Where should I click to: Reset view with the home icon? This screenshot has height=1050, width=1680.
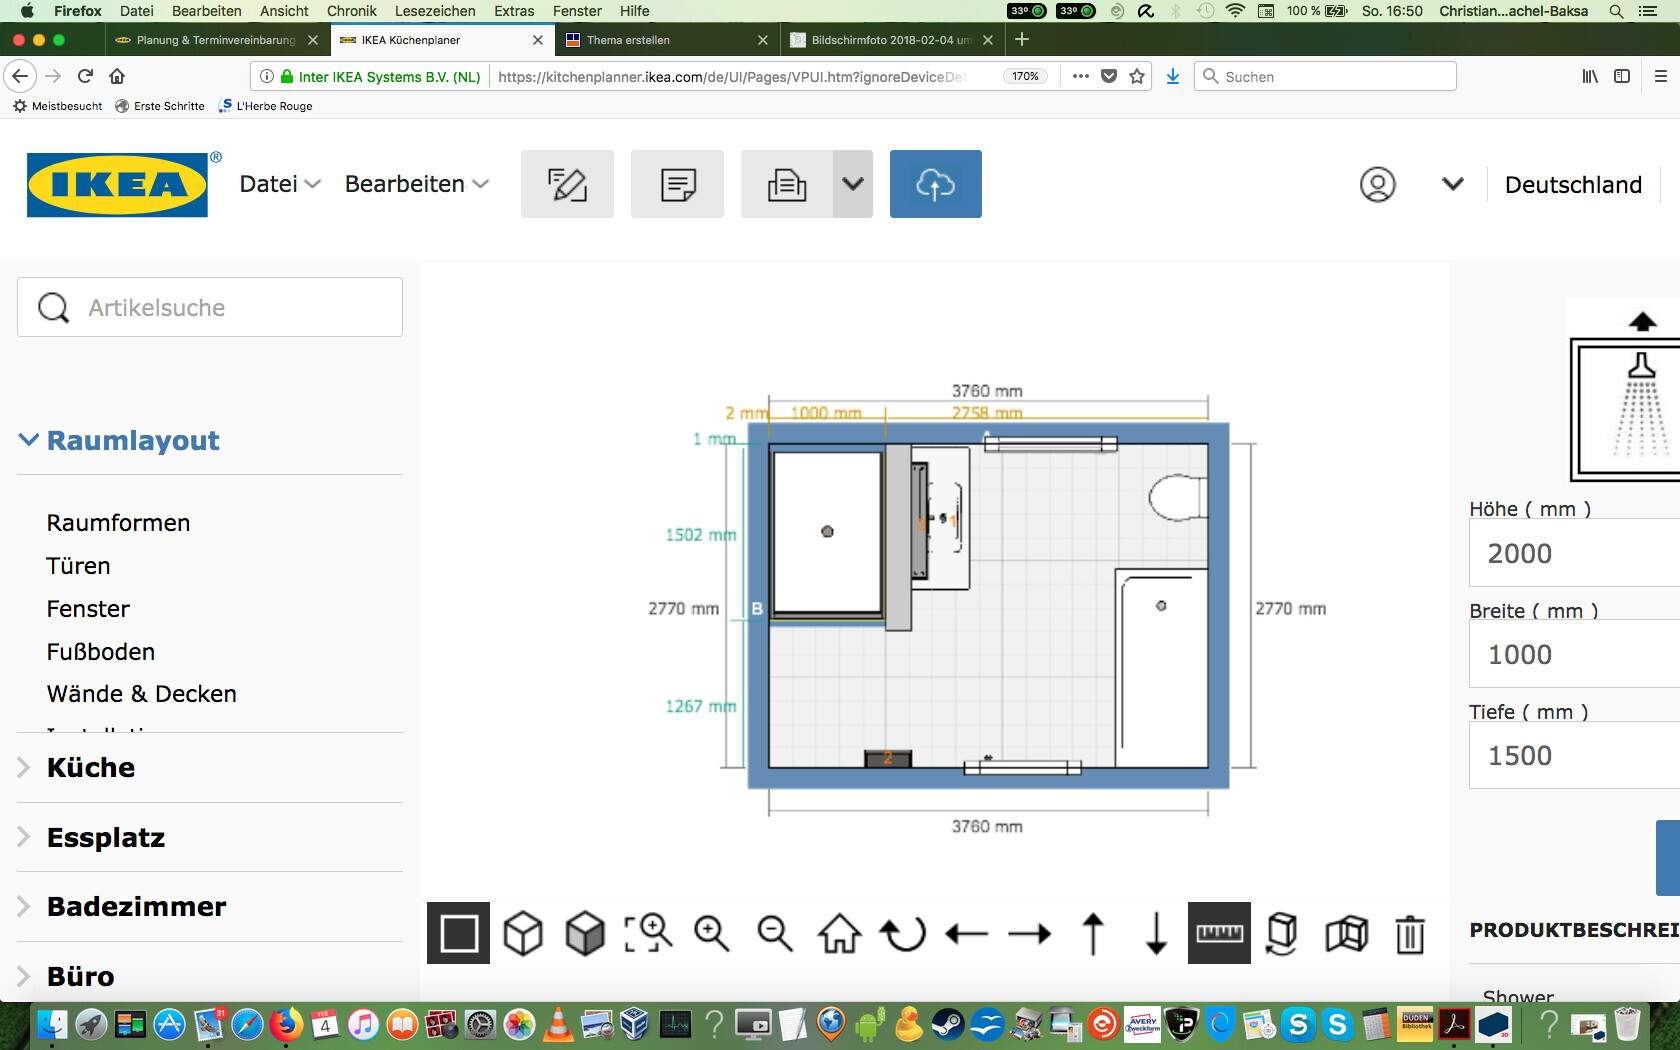tap(839, 933)
